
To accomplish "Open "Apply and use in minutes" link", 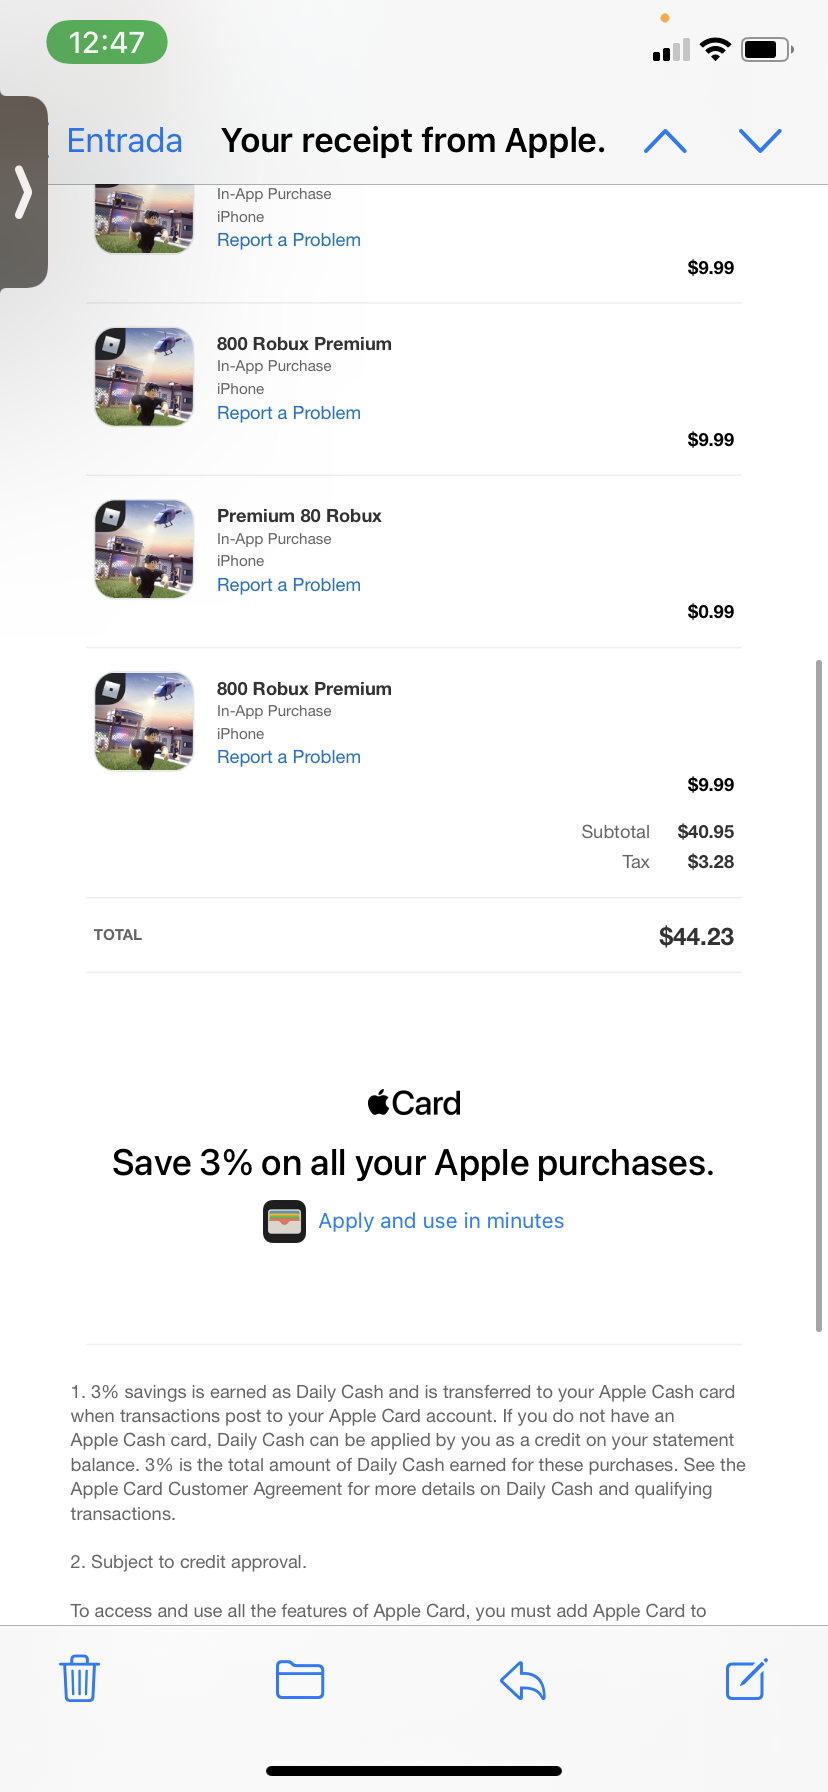I will [441, 1221].
